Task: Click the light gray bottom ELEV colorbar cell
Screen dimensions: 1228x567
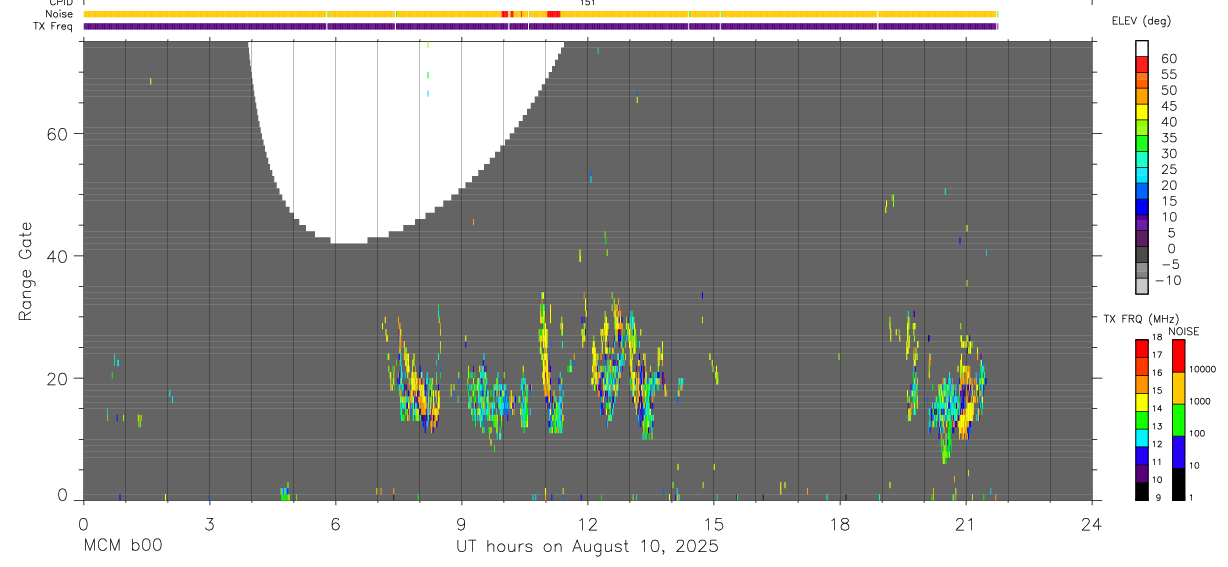Action: pyautogui.click(x=1143, y=286)
